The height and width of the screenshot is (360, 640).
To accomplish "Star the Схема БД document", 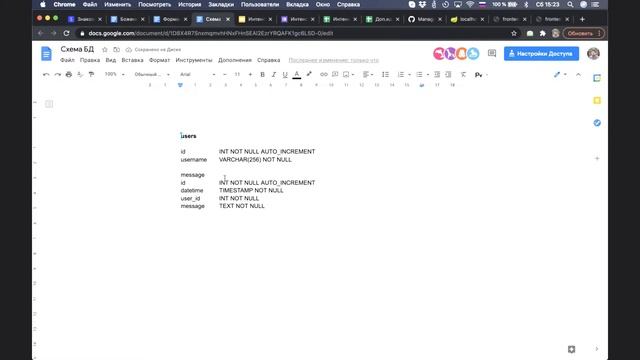I will 105,49.
